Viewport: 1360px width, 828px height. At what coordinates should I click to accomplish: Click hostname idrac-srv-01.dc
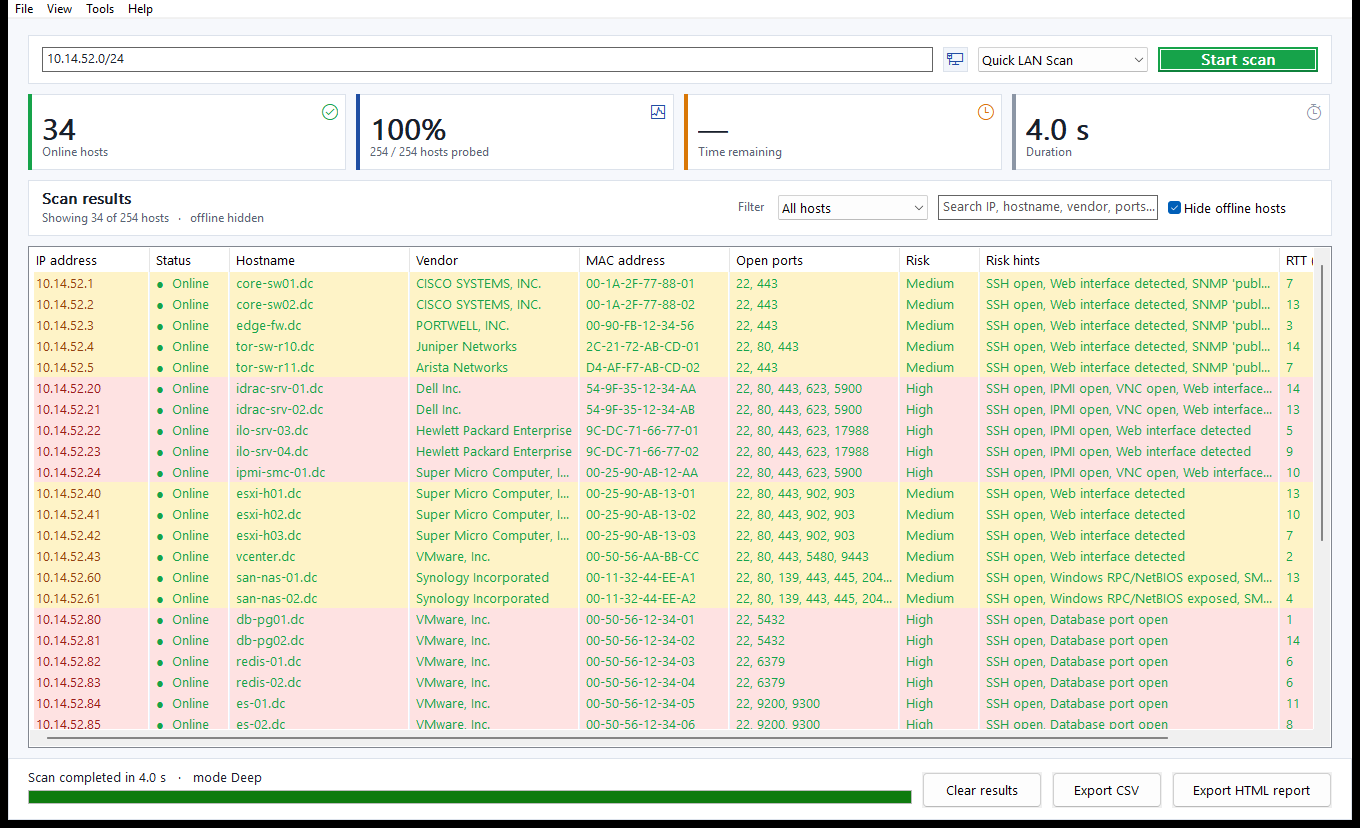coord(280,389)
